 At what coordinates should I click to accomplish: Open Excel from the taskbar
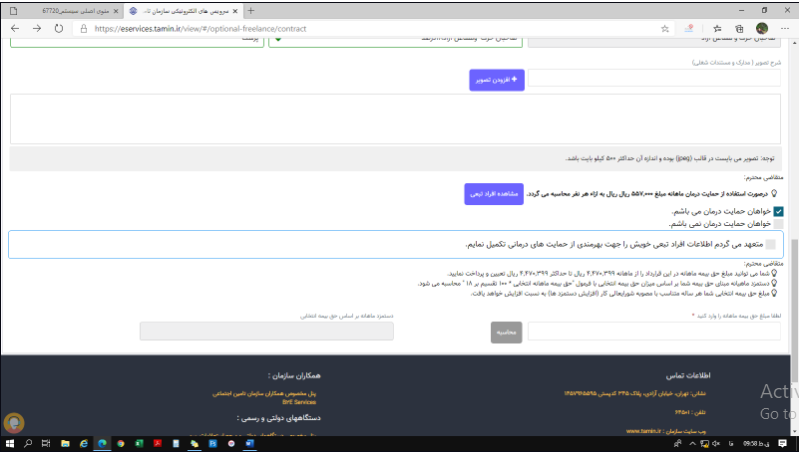coord(139,444)
